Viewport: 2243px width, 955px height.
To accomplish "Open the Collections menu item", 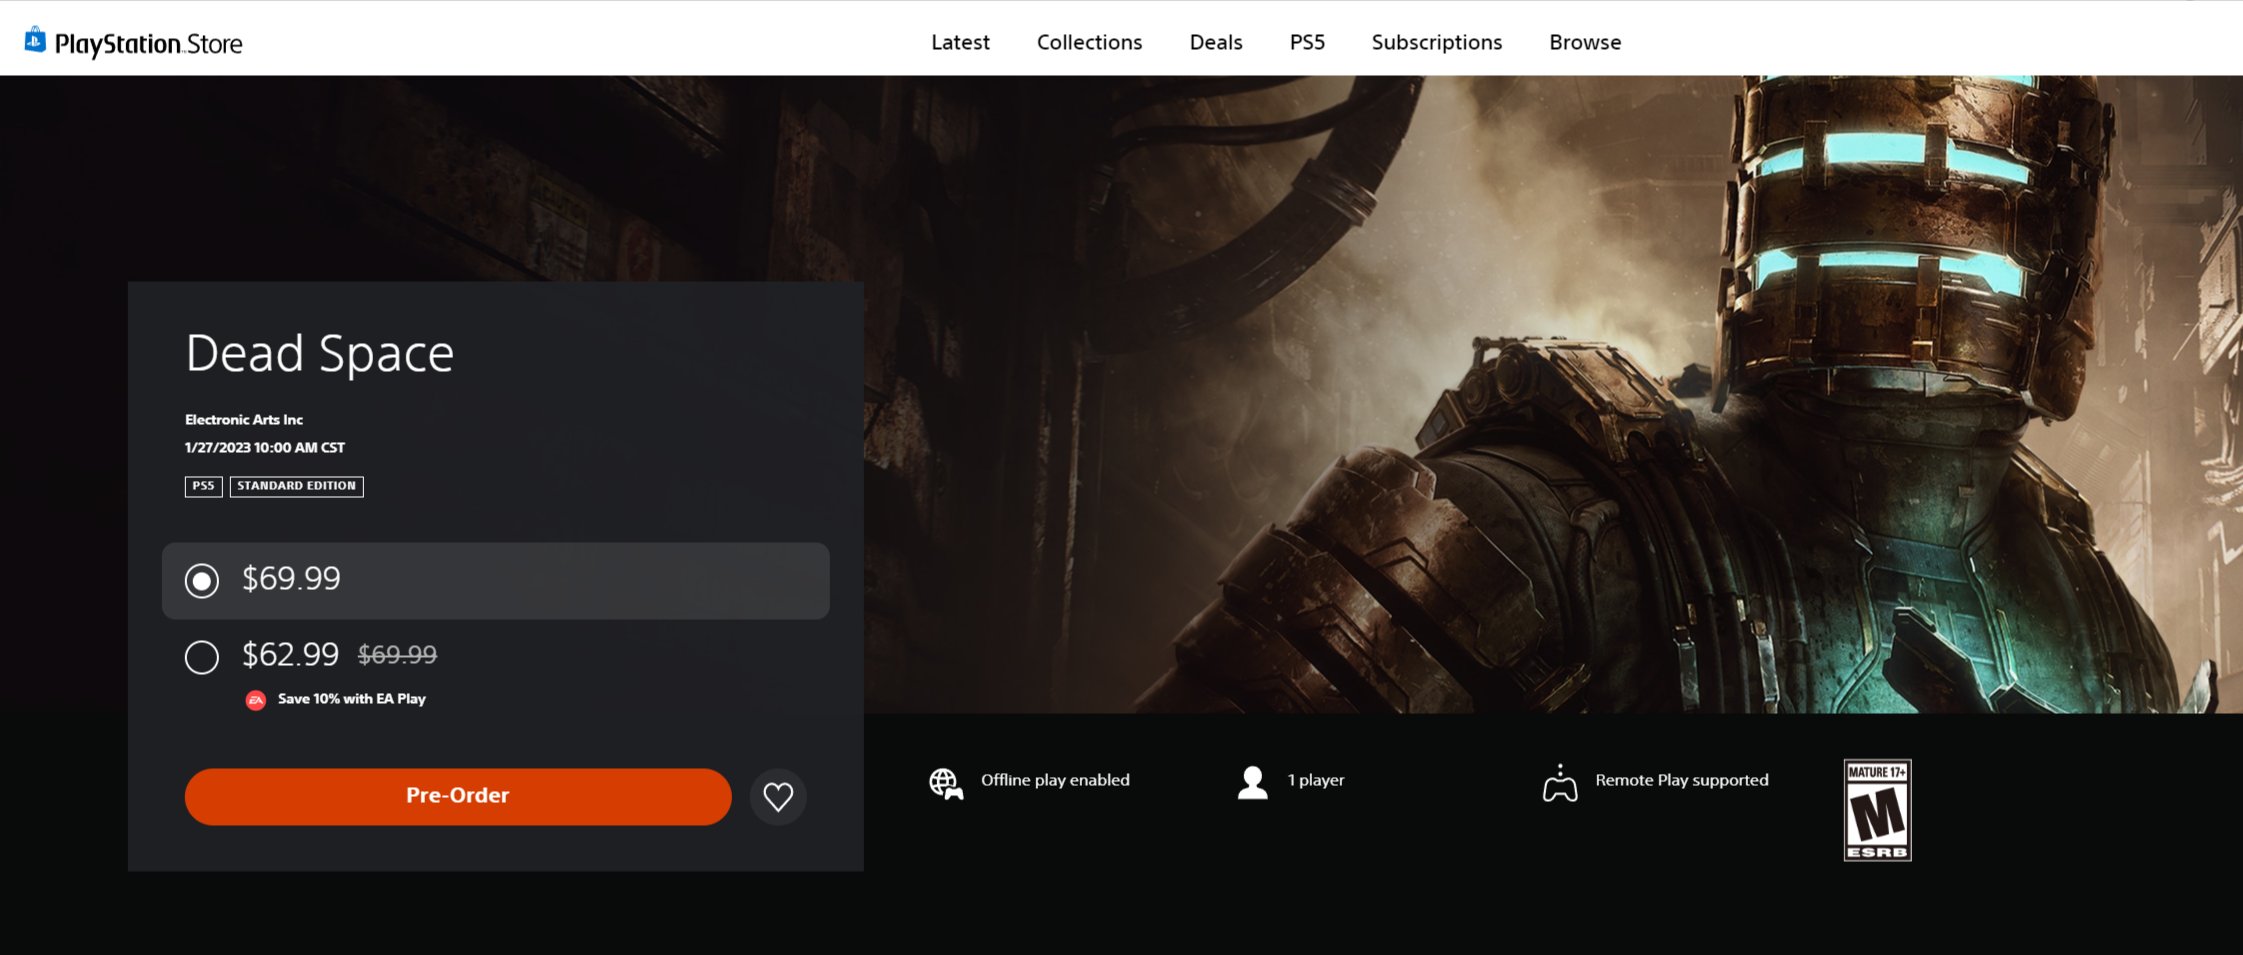I will 1089,42.
